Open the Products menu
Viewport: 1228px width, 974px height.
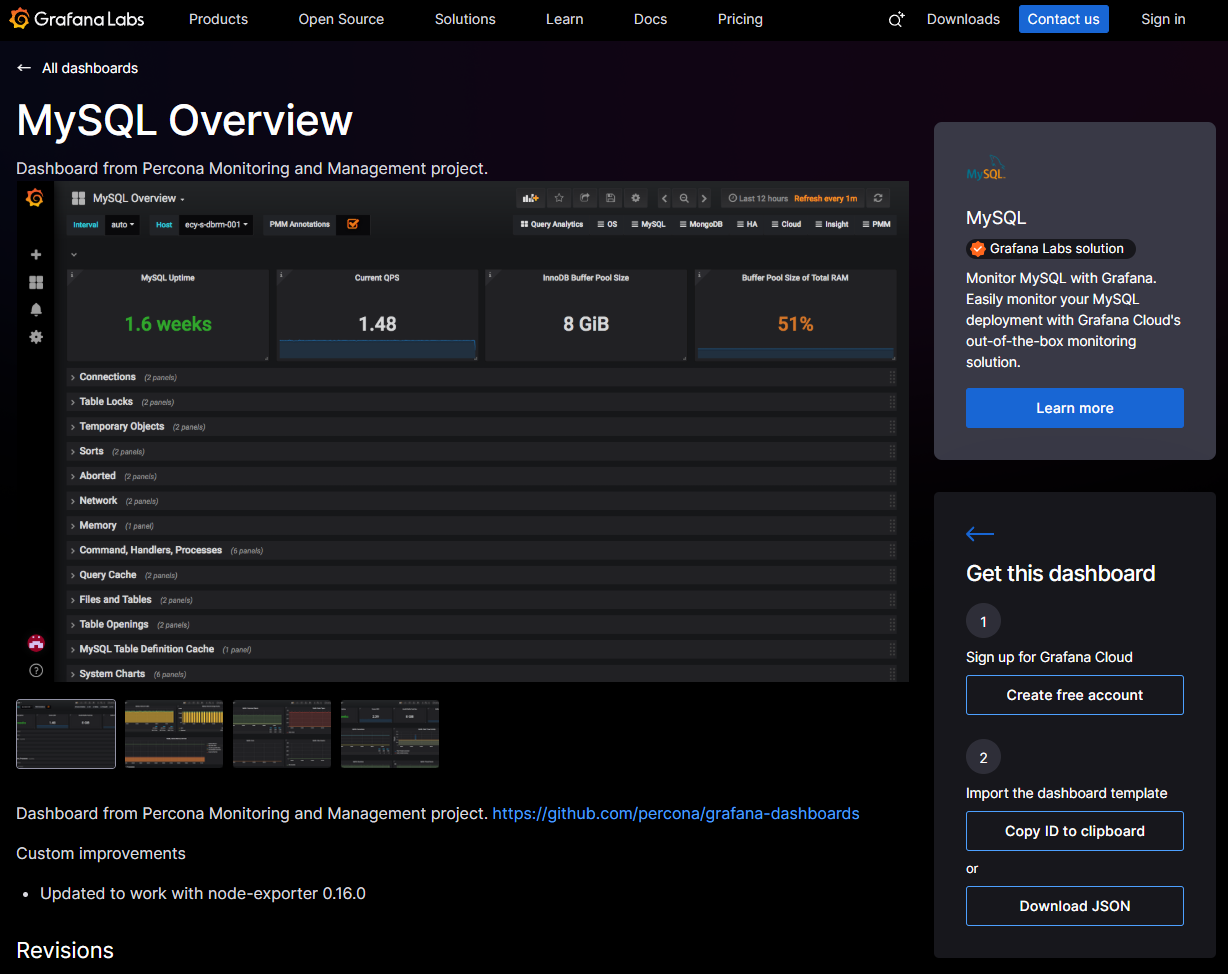(218, 19)
